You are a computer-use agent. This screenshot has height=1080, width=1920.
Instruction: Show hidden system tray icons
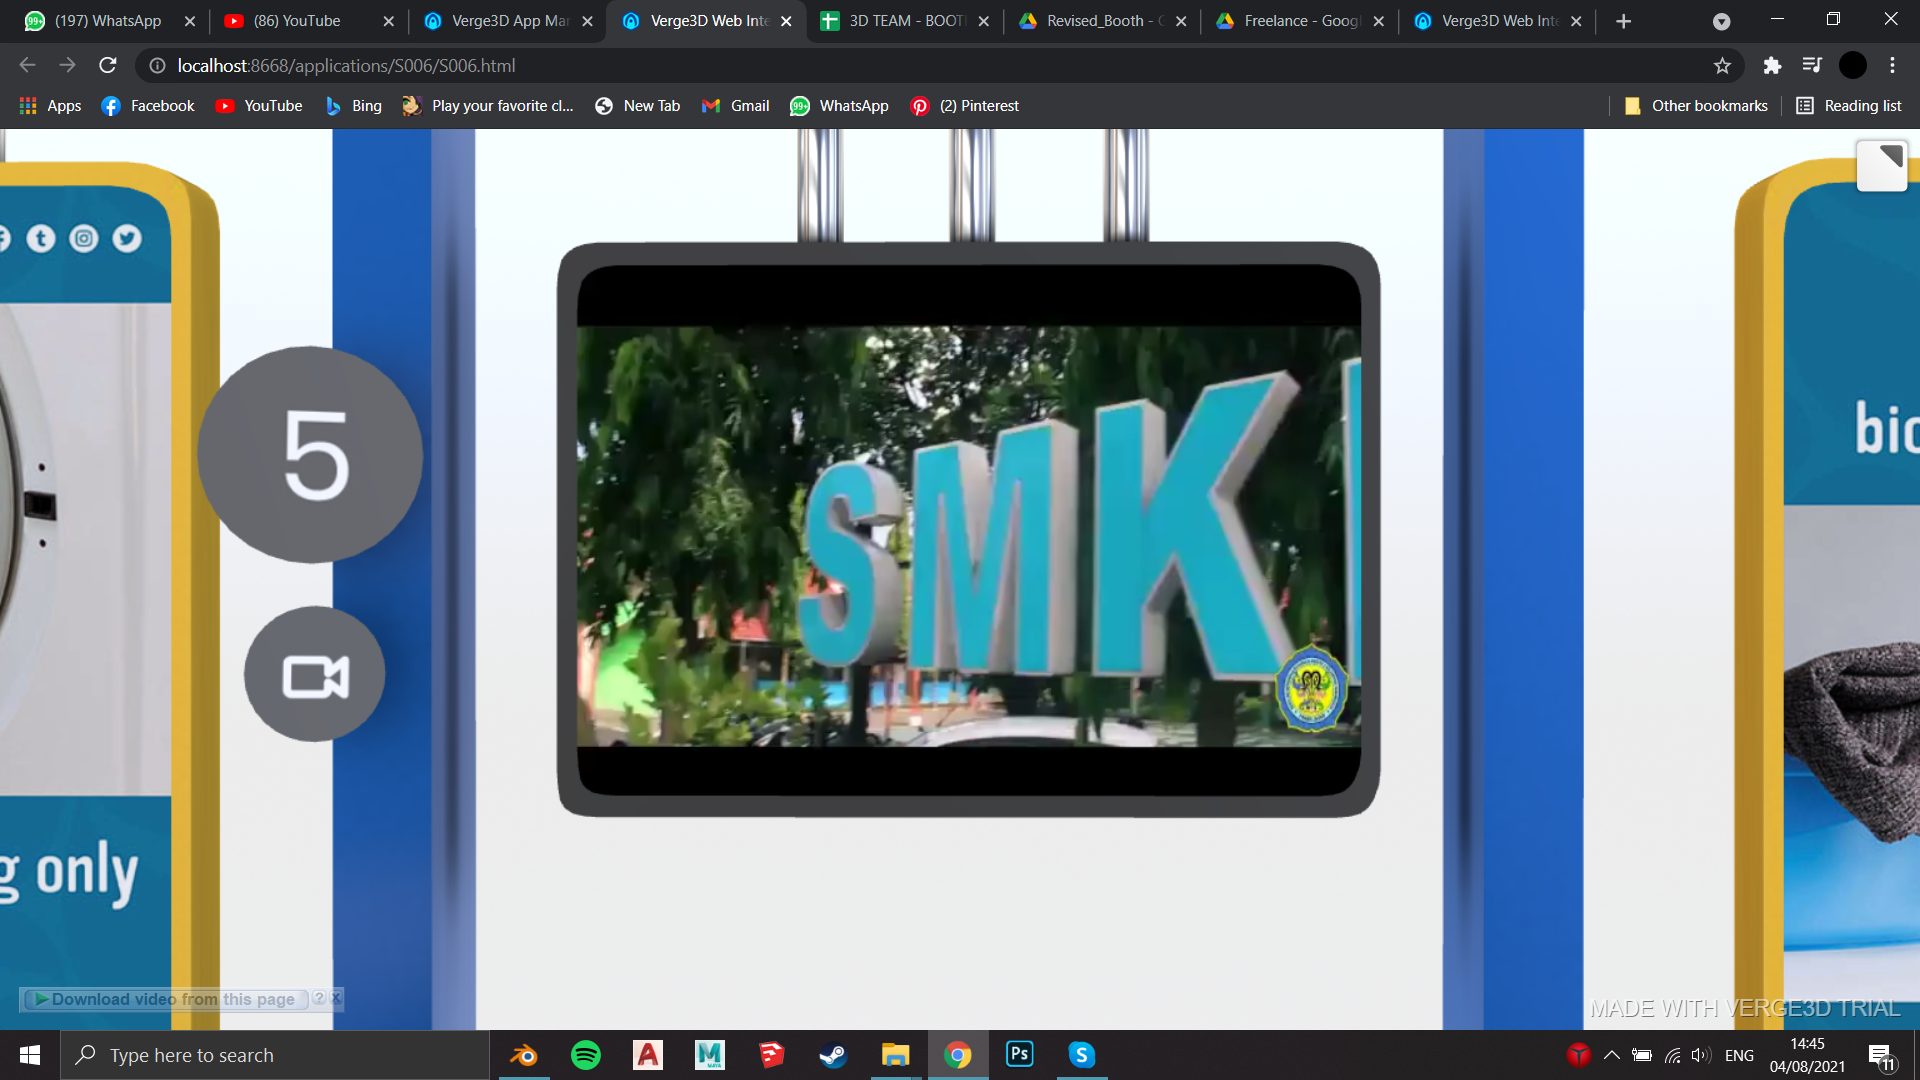tap(1612, 1055)
